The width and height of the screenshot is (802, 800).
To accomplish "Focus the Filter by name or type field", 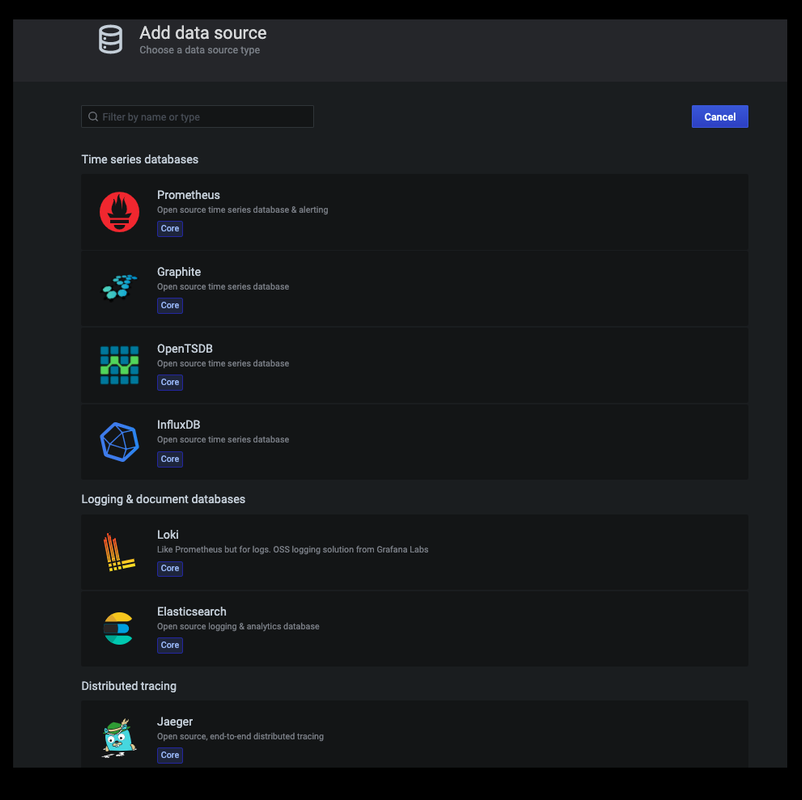I will click(x=197, y=117).
